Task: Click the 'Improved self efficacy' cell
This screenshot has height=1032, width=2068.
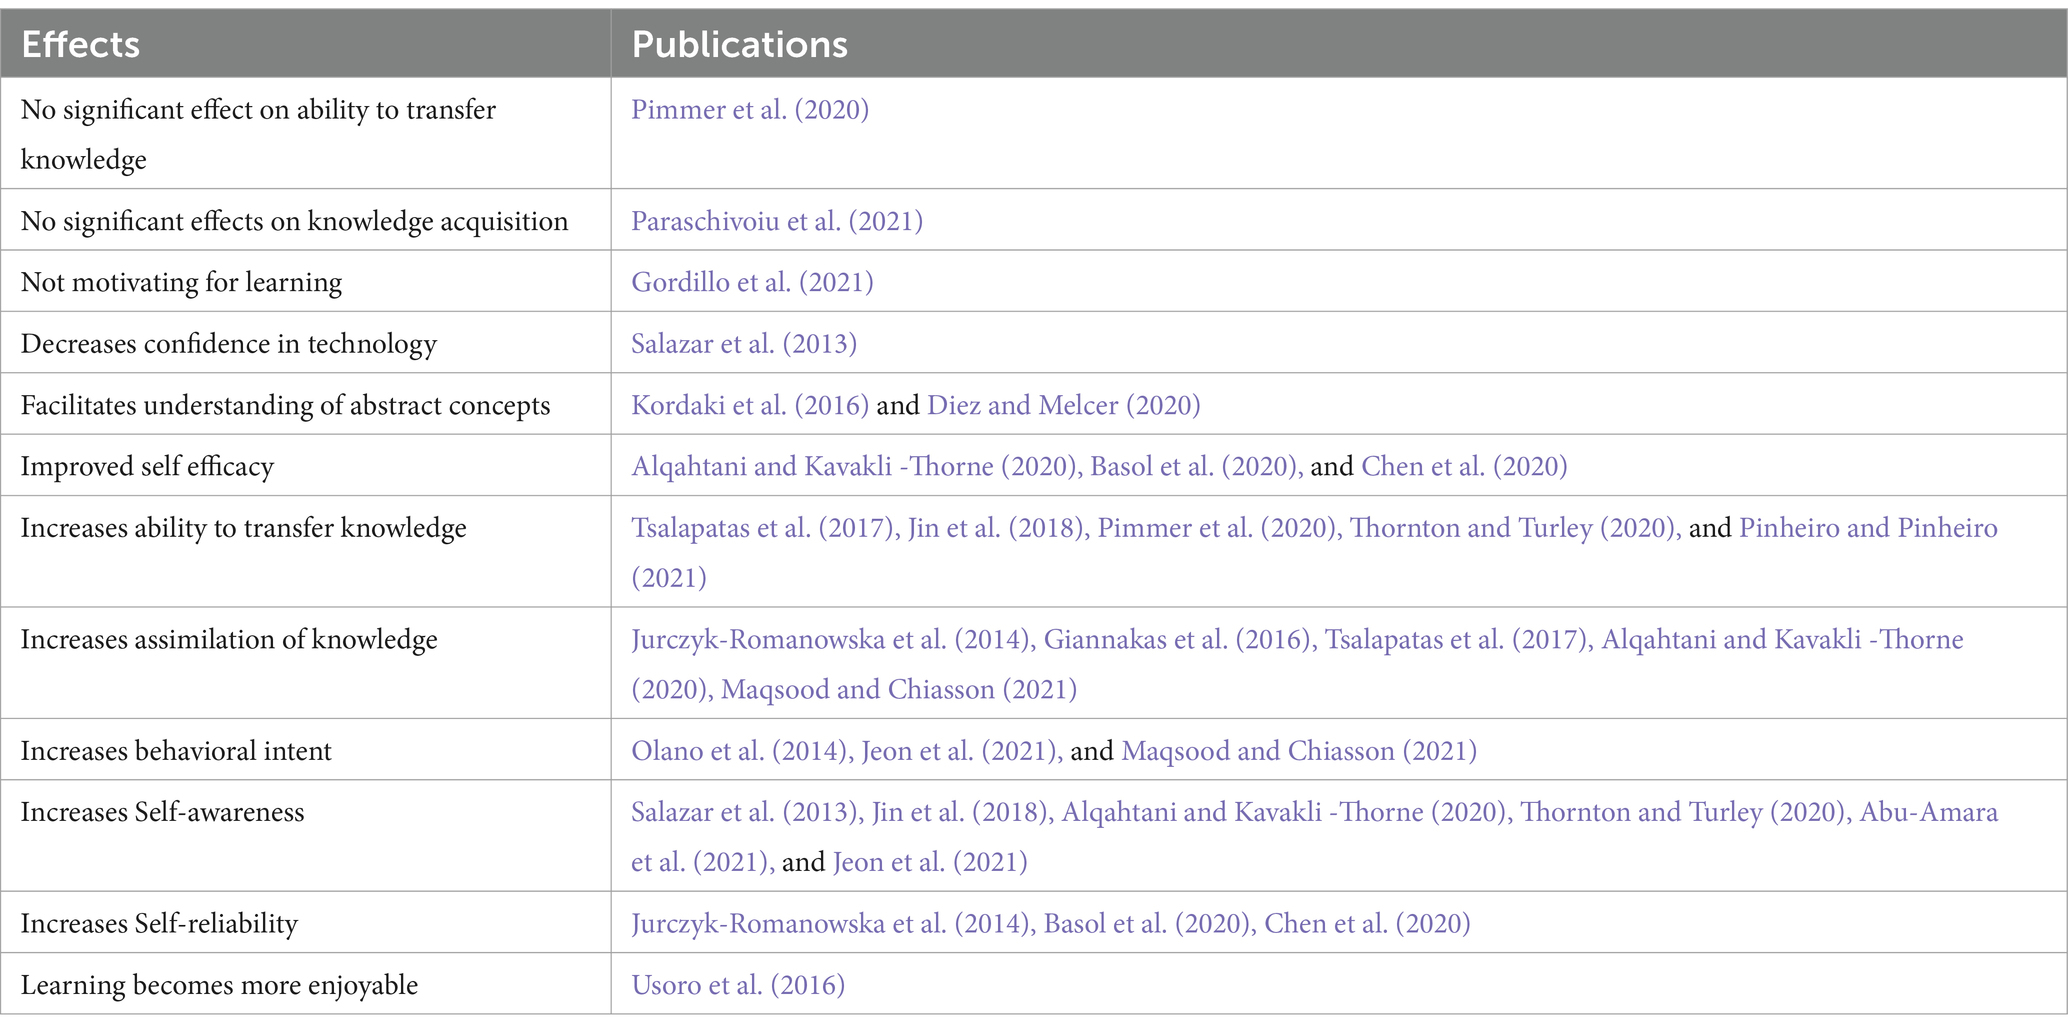Action: pos(306,467)
